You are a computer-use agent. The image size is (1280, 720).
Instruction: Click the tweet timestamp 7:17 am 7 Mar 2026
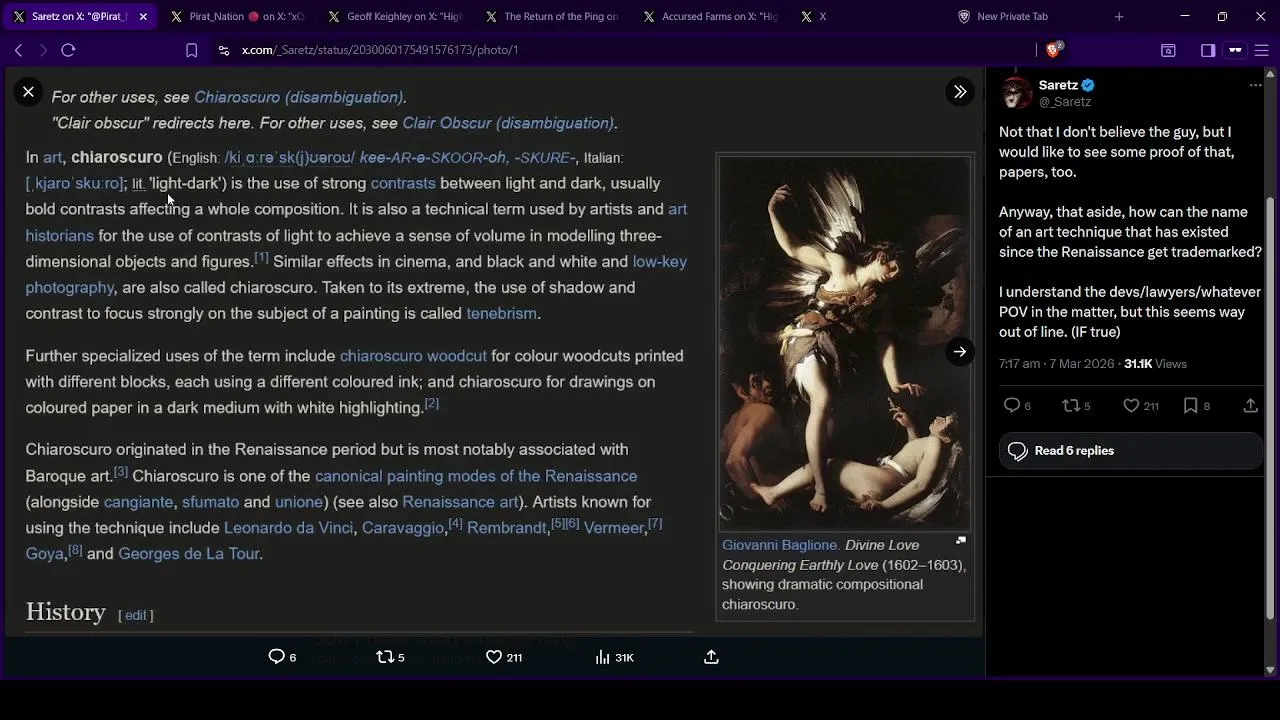pos(1057,364)
